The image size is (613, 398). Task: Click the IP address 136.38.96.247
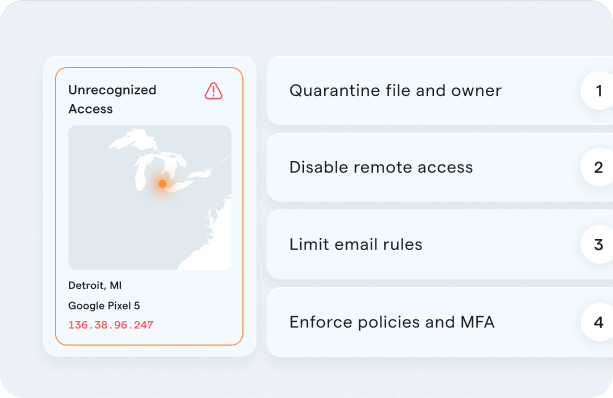click(111, 325)
